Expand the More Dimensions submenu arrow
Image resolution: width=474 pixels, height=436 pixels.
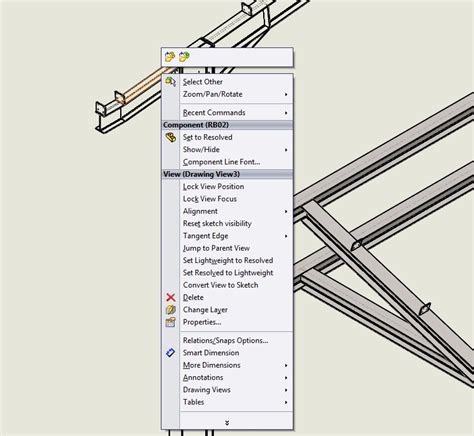(286, 365)
